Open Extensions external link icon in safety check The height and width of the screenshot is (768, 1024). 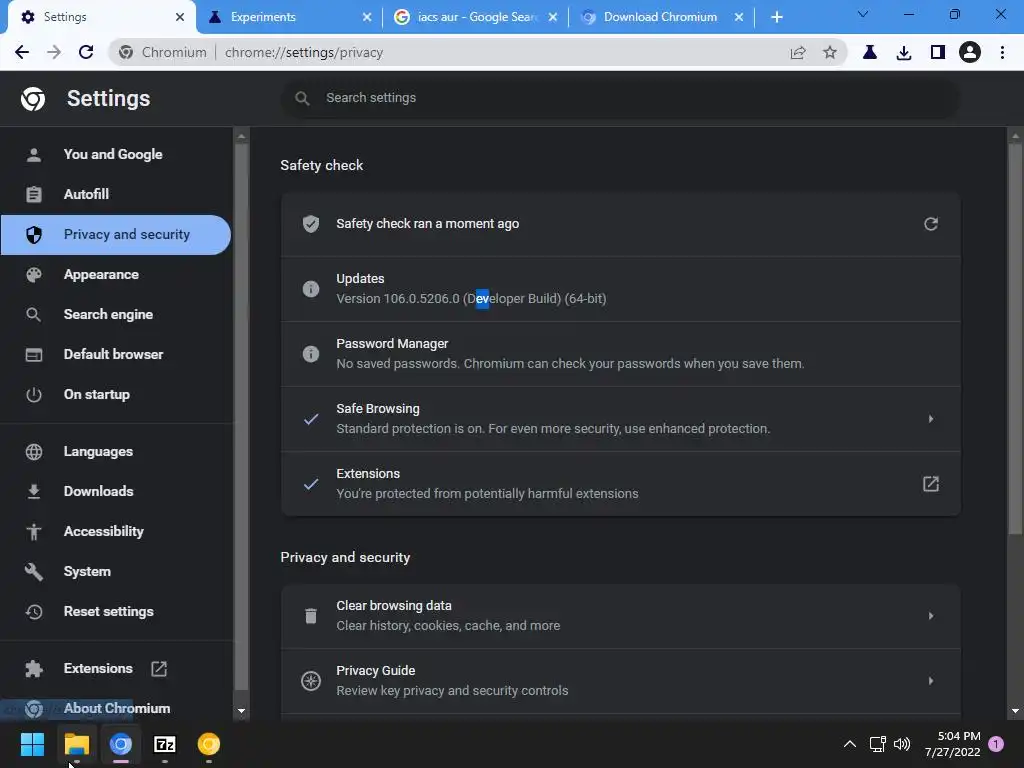point(931,484)
